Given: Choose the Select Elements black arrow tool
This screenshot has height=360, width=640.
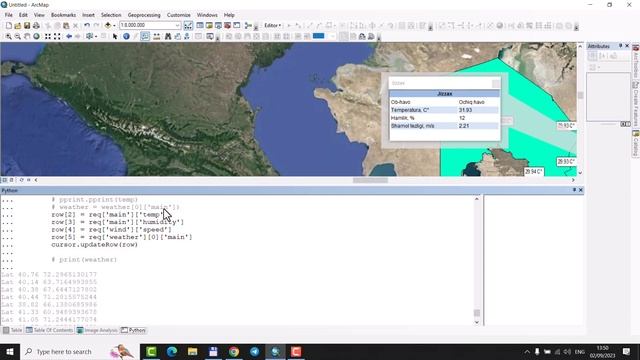Looking at the screenshot, I should click(x=115, y=37).
